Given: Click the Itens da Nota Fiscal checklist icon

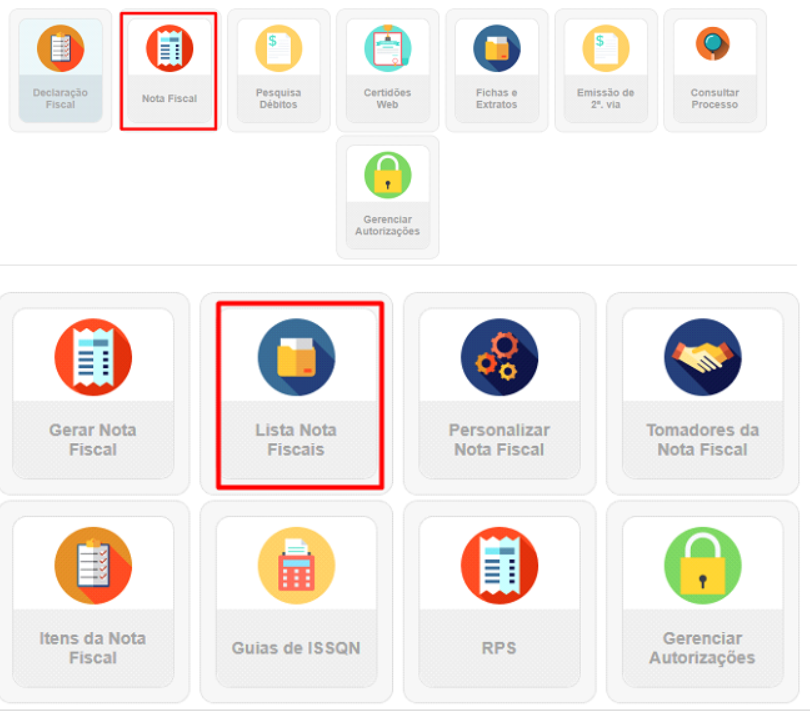Looking at the screenshot, I should pyautogui.click(x=93, y=565).
